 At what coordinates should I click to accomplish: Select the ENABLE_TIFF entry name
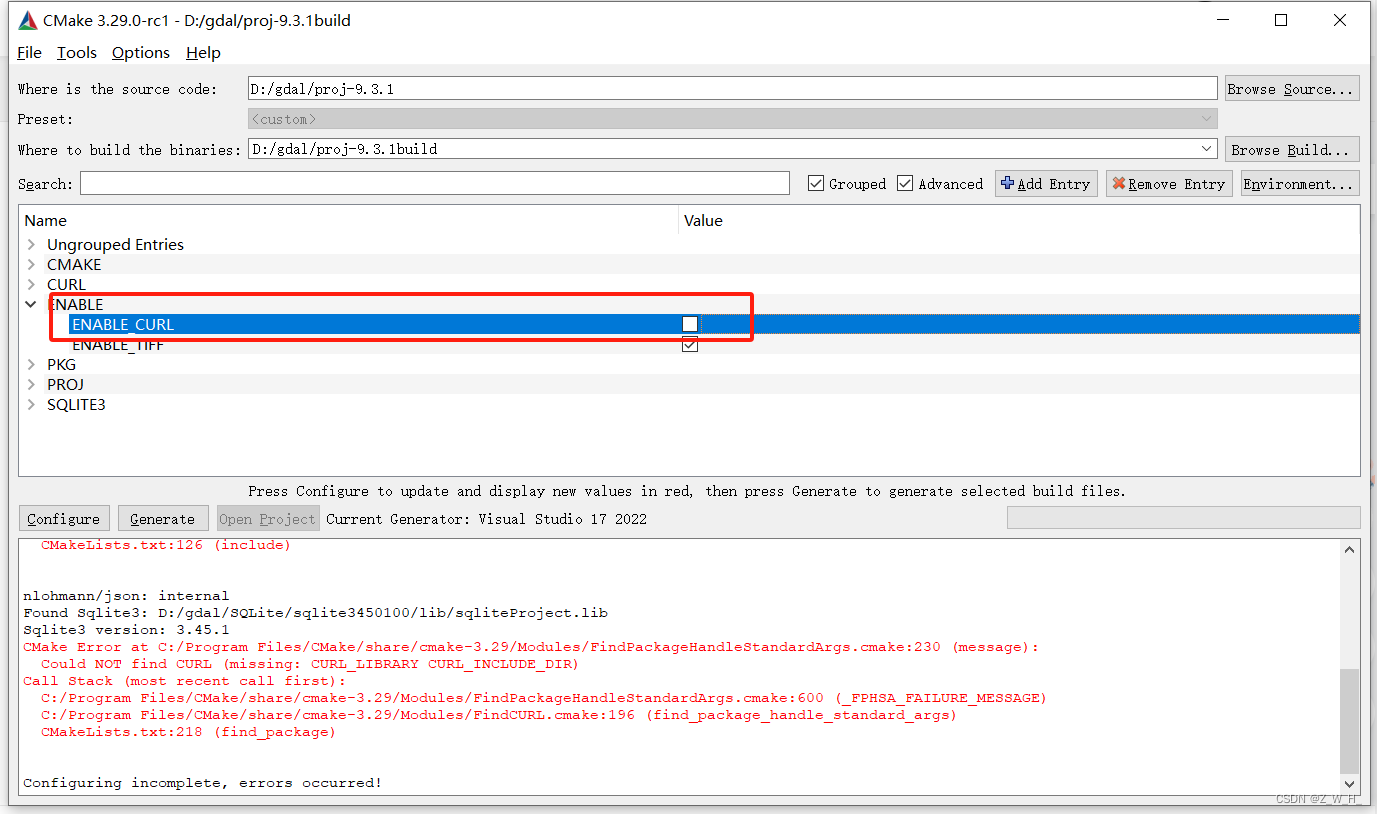click(x=118, y=345)
